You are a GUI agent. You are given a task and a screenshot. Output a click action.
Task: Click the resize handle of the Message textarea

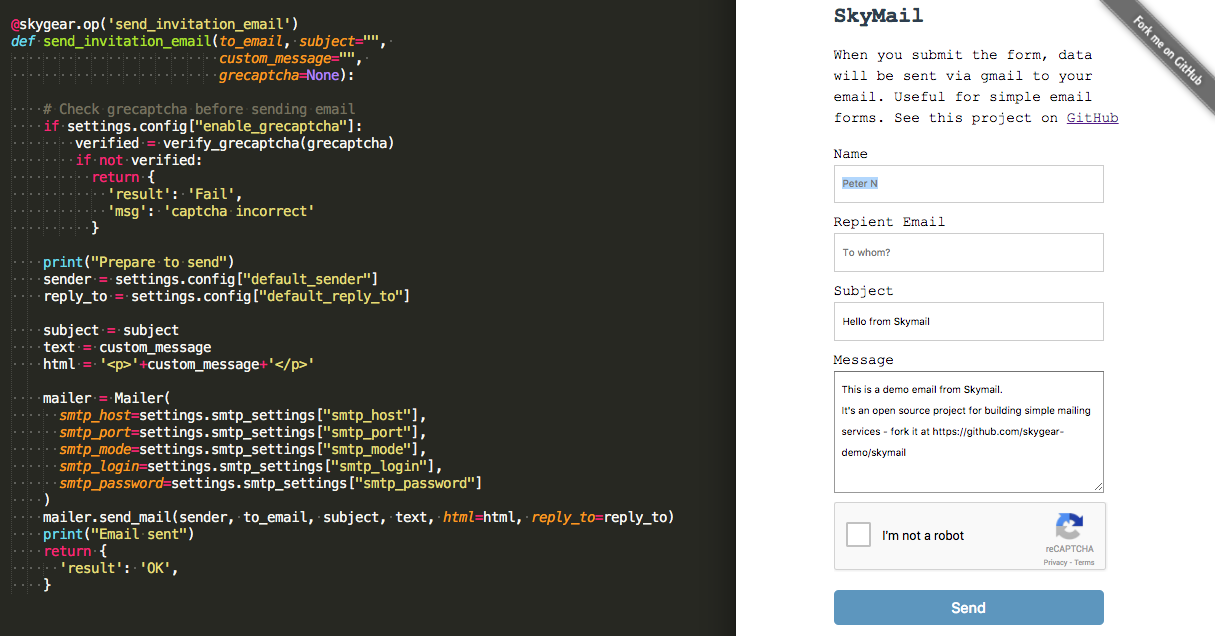pos(1099,487)
